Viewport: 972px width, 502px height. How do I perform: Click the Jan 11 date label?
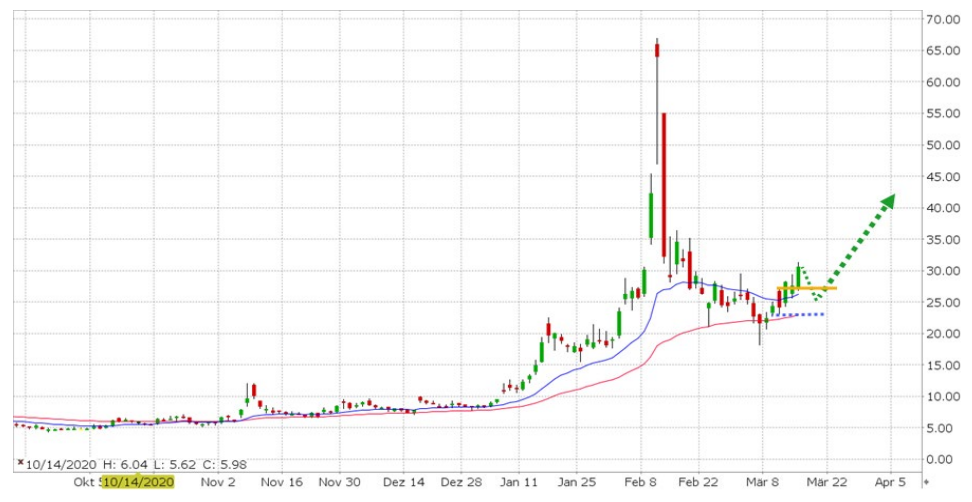[x=519, y=482]
